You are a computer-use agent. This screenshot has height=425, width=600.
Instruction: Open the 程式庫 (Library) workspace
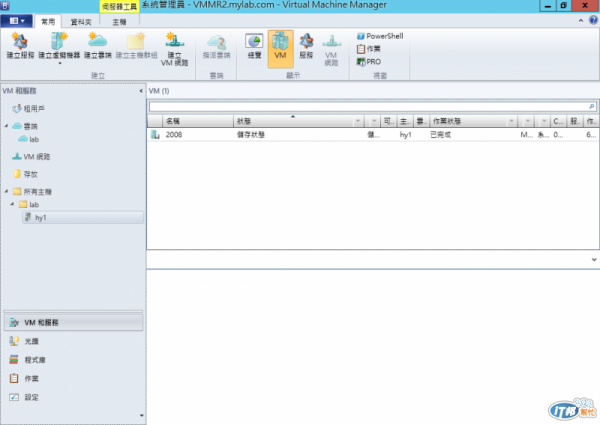27,360
